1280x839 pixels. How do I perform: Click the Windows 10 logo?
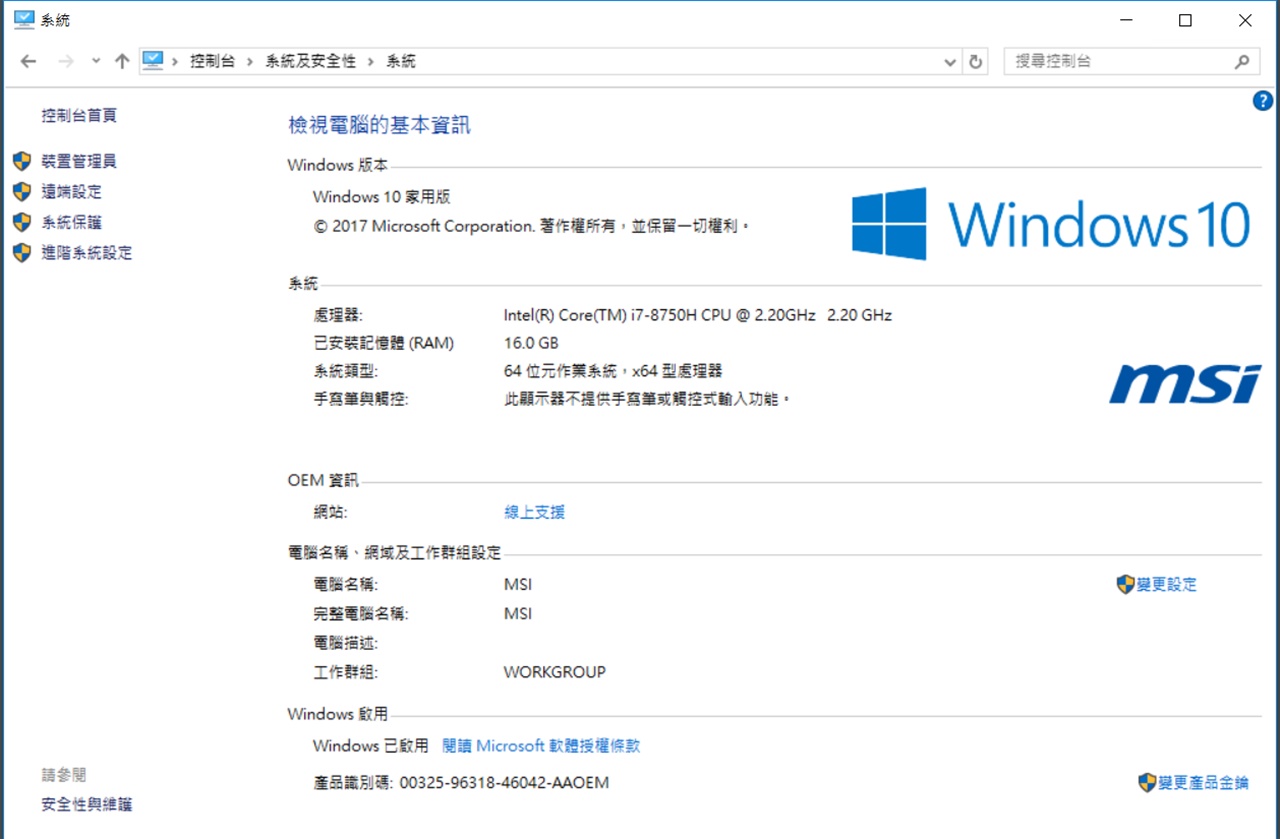point(1051,223)
